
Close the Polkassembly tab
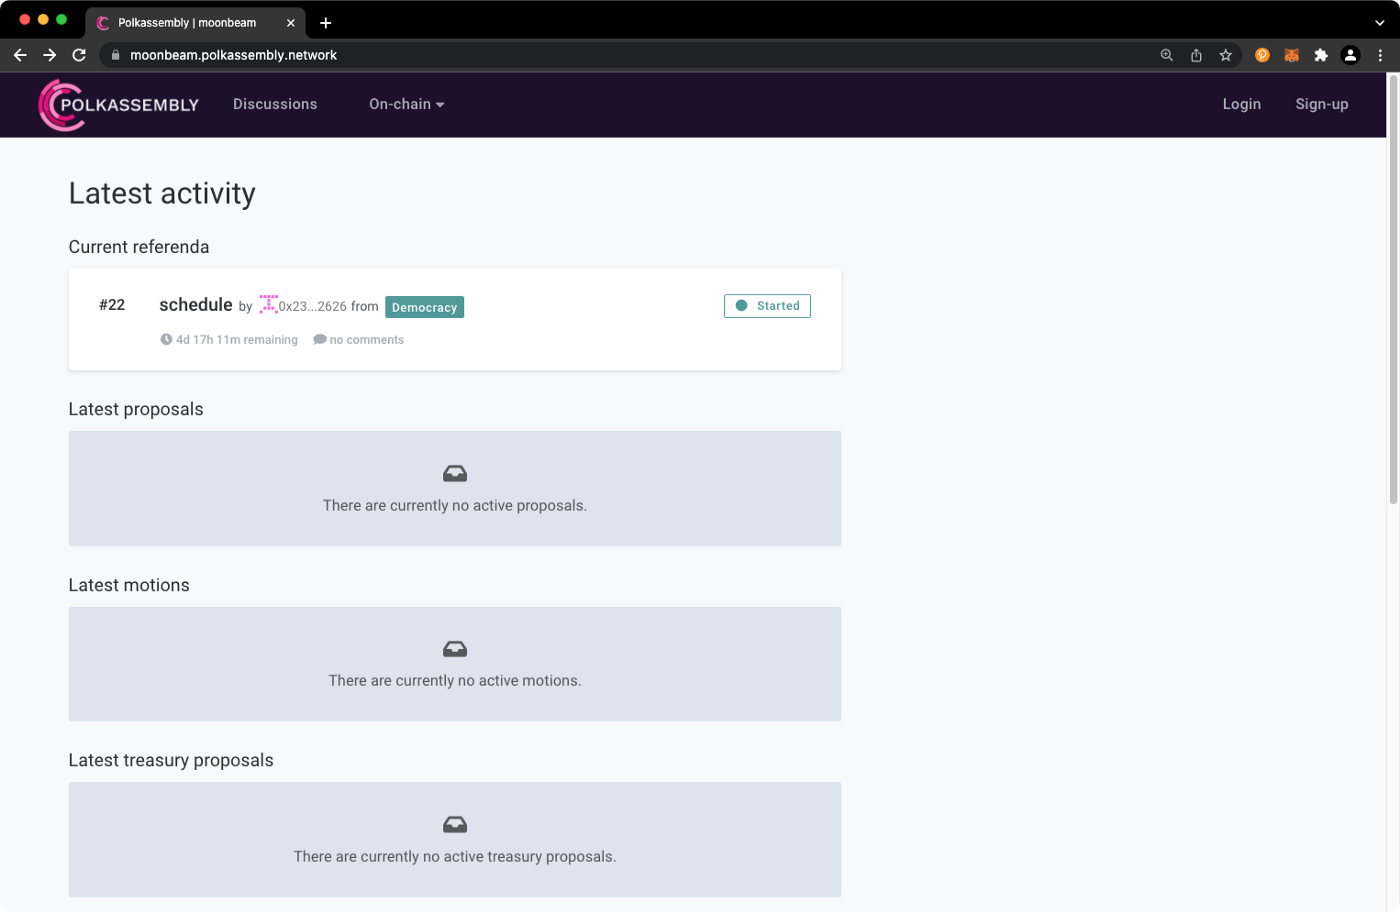point(290,22)
